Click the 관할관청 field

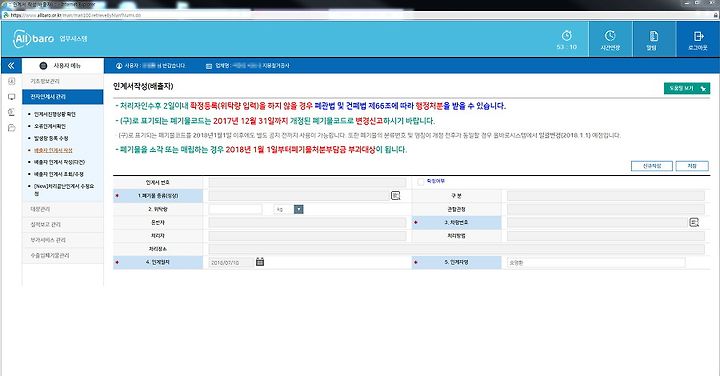click(606, 209)
